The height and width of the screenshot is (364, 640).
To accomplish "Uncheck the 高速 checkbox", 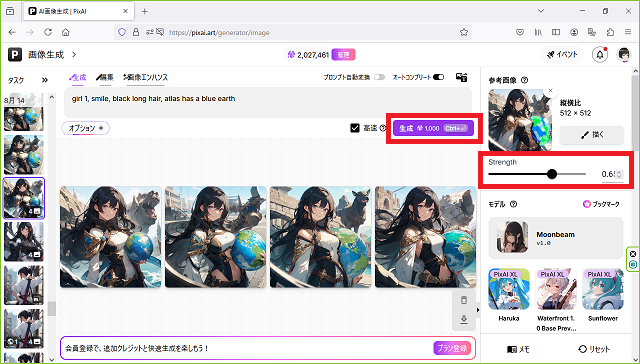I will pos(355,128).
